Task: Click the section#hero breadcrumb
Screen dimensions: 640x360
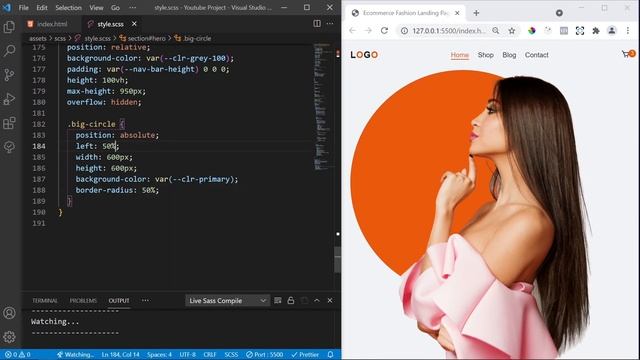Action: pos(142,38)
